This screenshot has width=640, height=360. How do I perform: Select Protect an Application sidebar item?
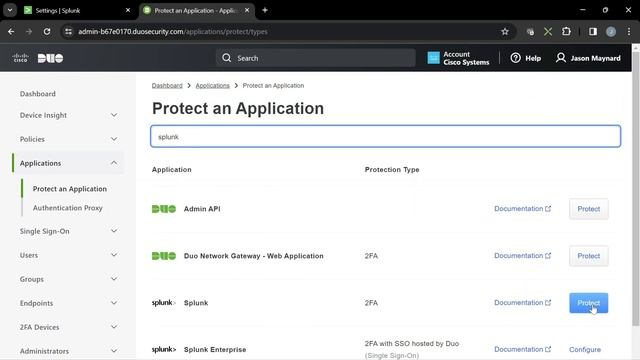tap(70, 189)
